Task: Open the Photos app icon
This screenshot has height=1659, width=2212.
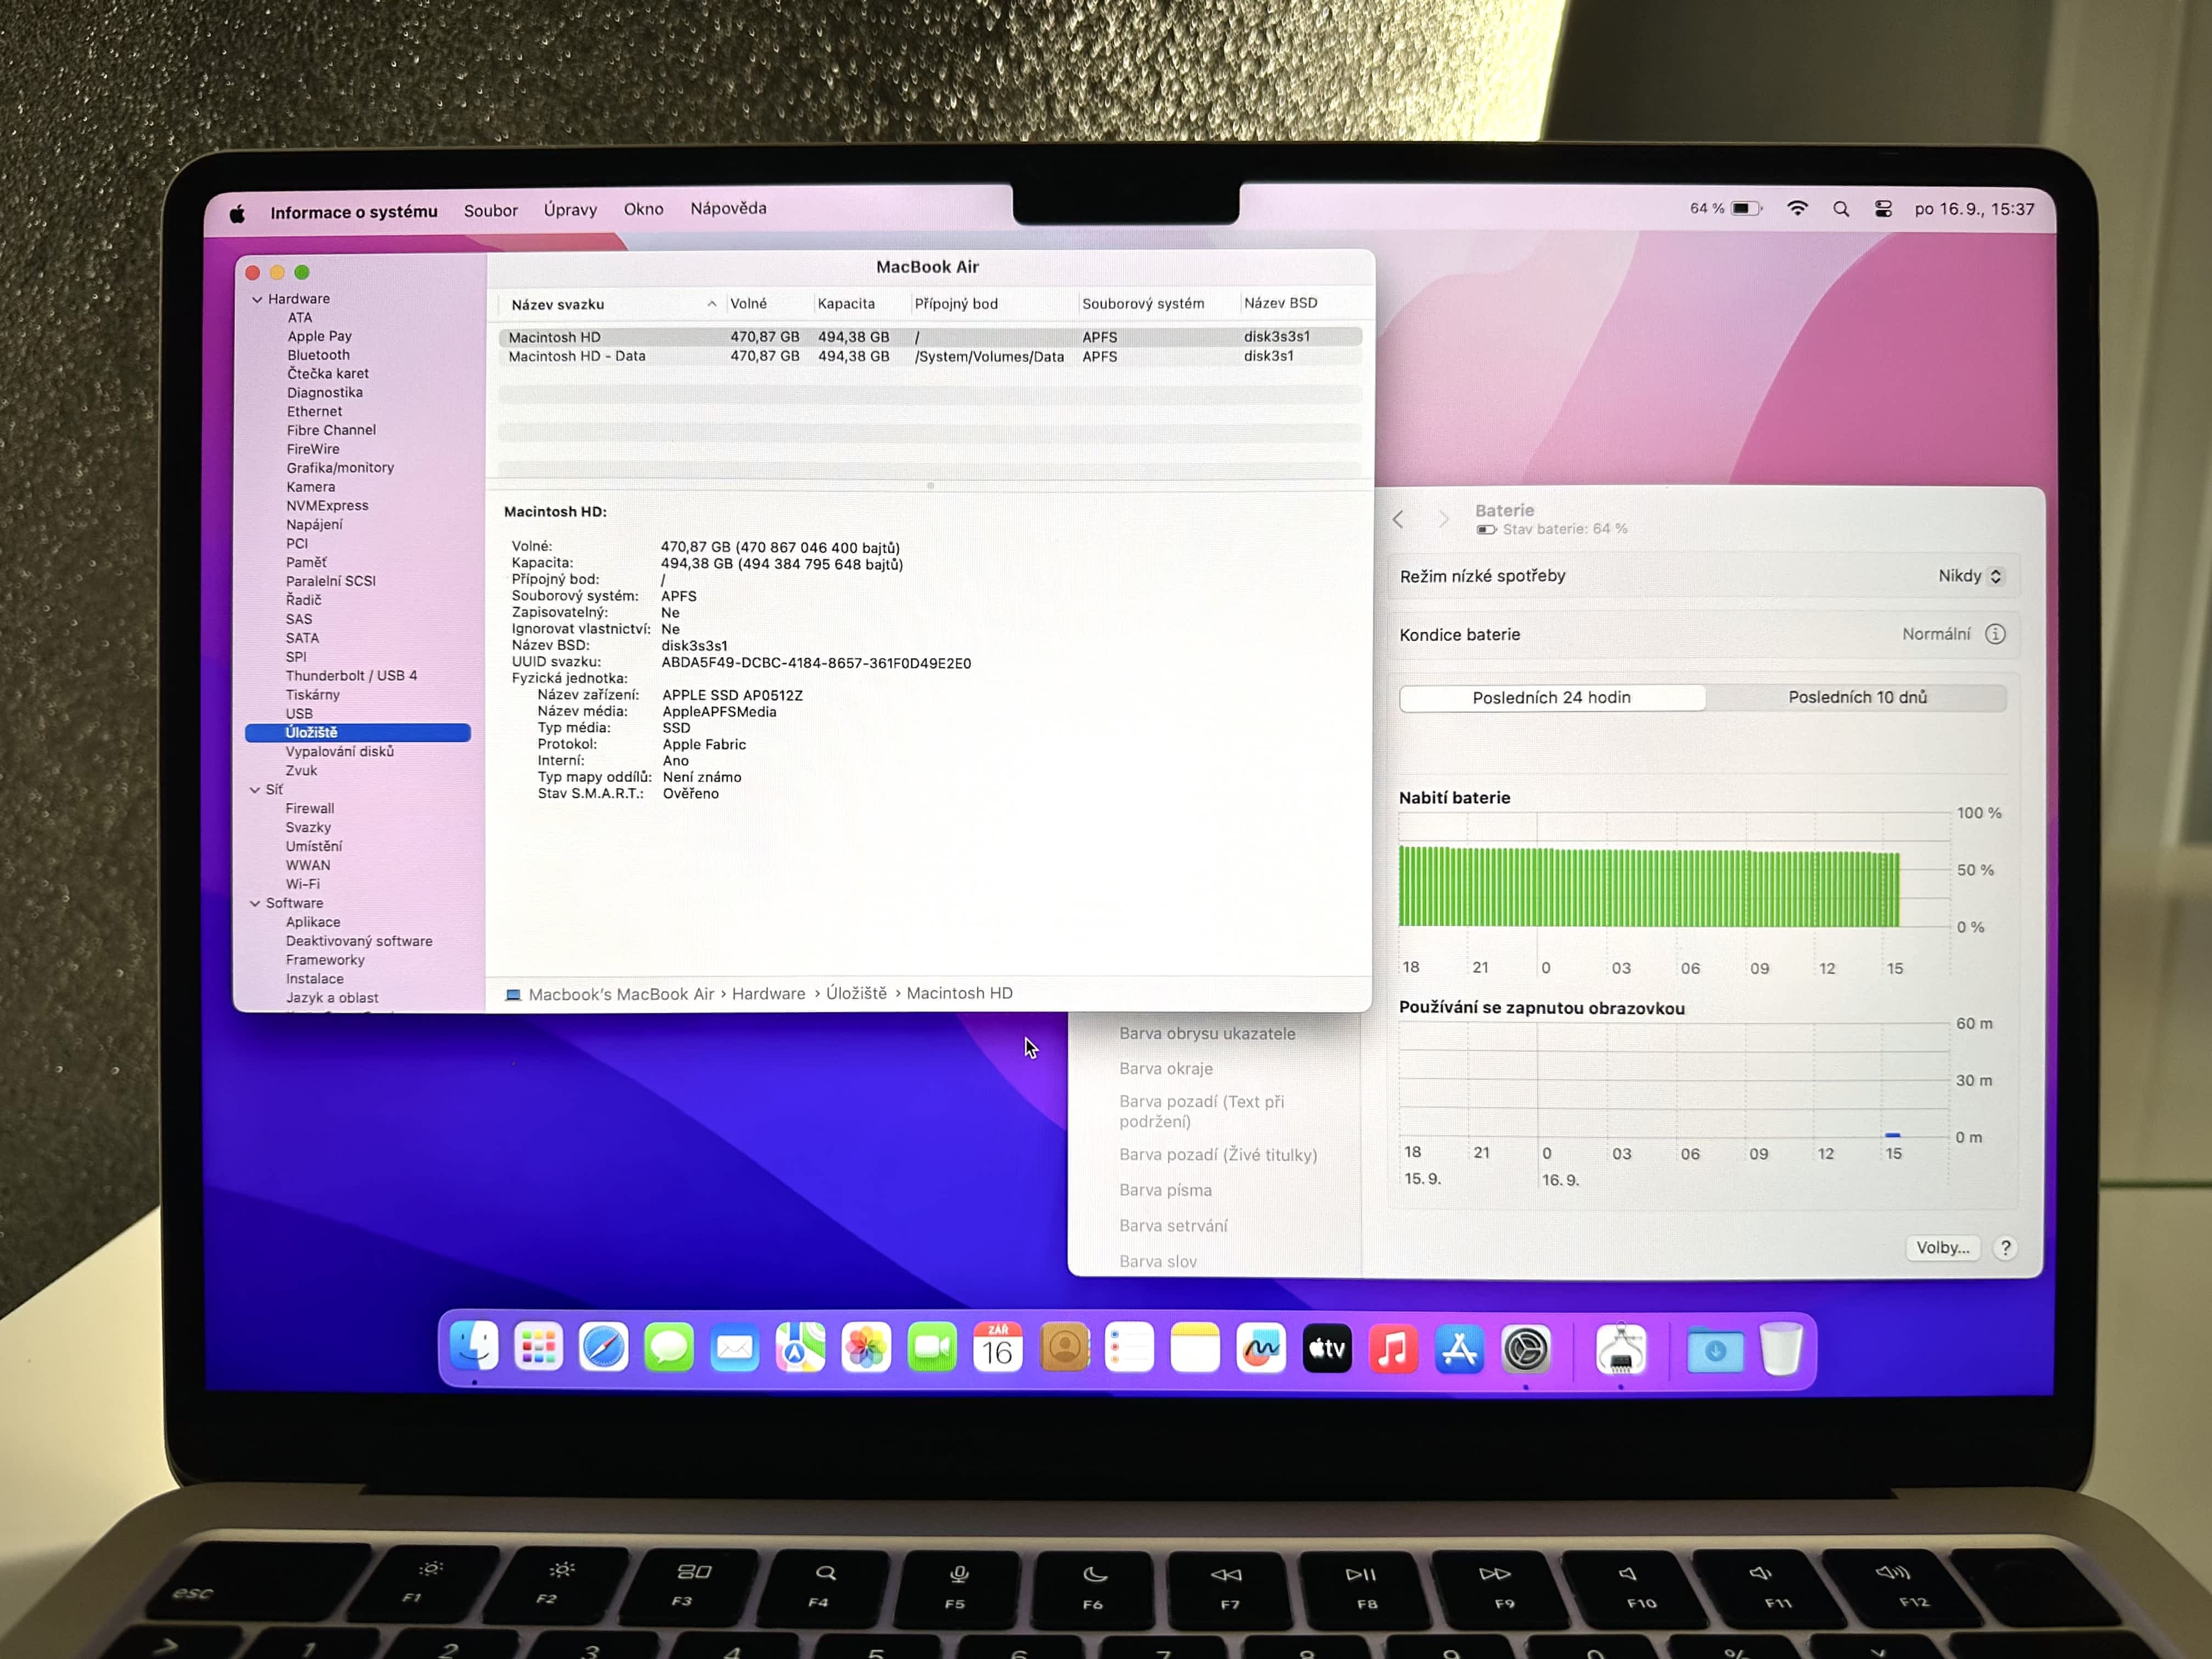Action: 866,1349
